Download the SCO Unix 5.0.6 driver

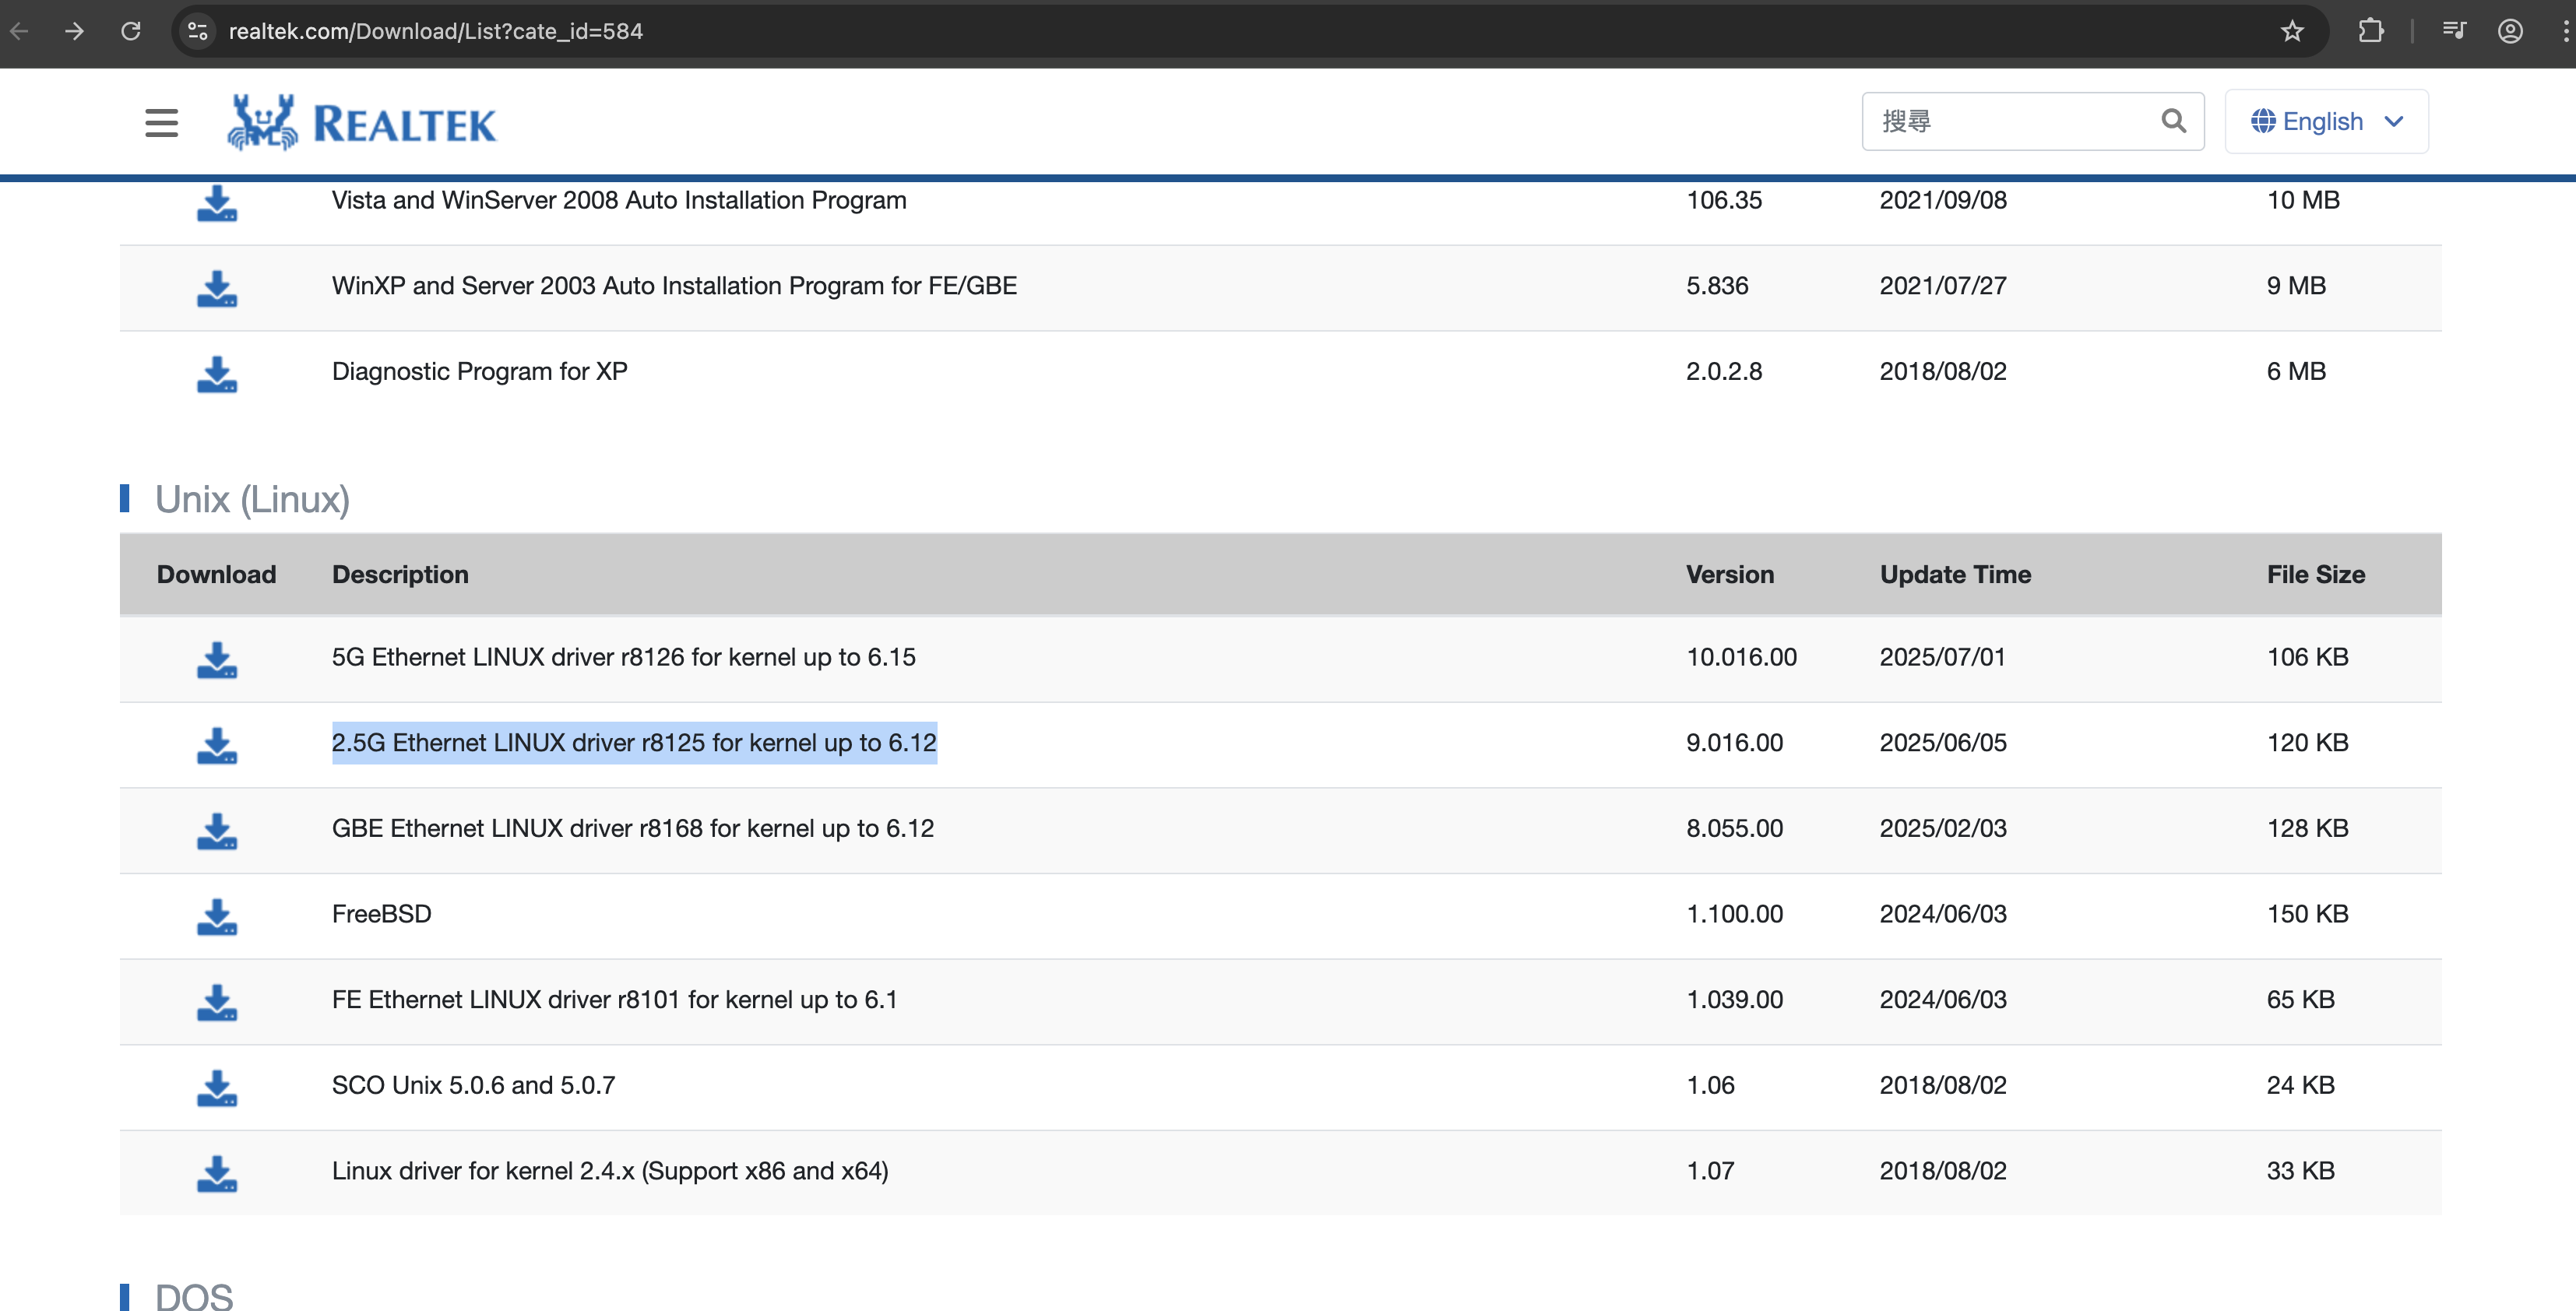coord(216,1087)
